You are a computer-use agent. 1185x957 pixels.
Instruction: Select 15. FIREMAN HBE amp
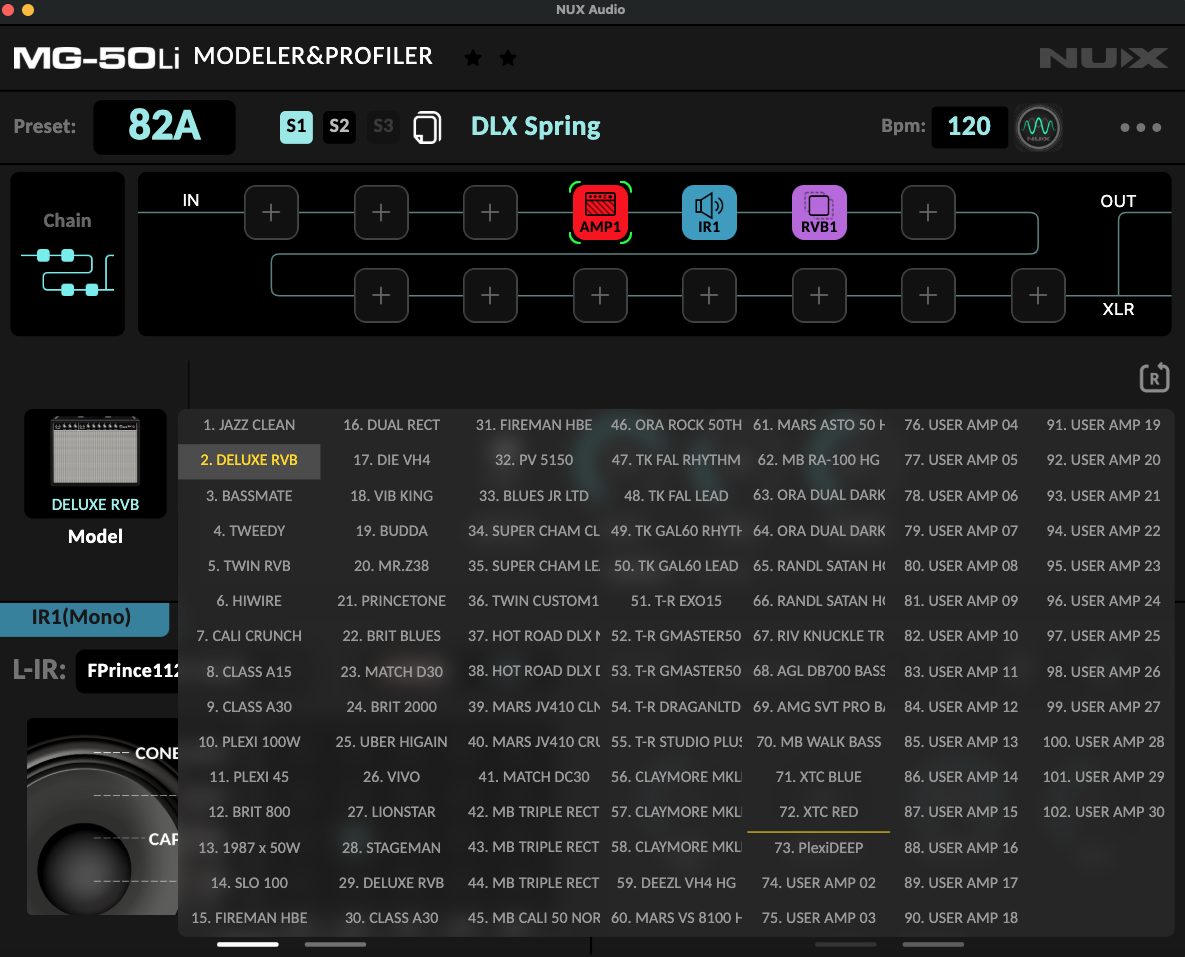click(x=249, y=918)
